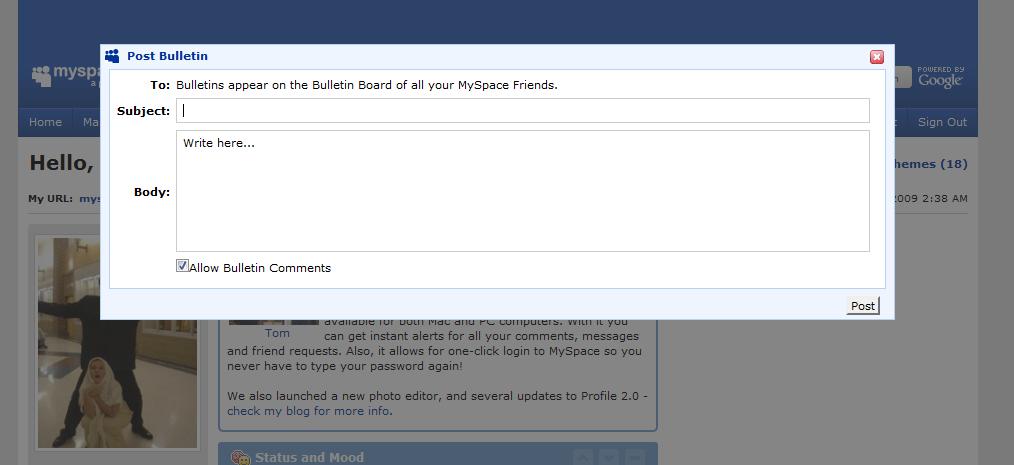The height and width of the screenshot is (465, 1014).
Task: Click the Post Bulletin dialog title
Action: coord(167,56)
